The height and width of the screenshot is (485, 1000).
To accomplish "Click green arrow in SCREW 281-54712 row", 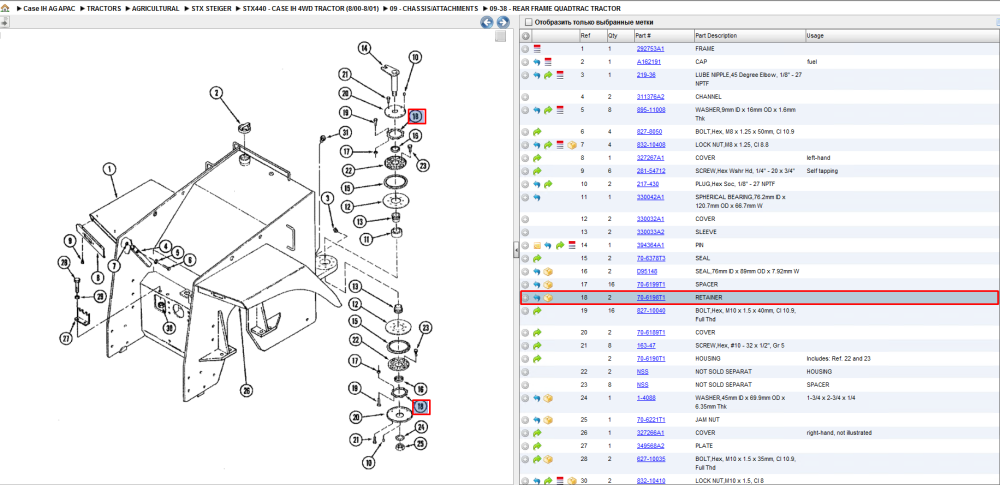I will tap(537, 171).
